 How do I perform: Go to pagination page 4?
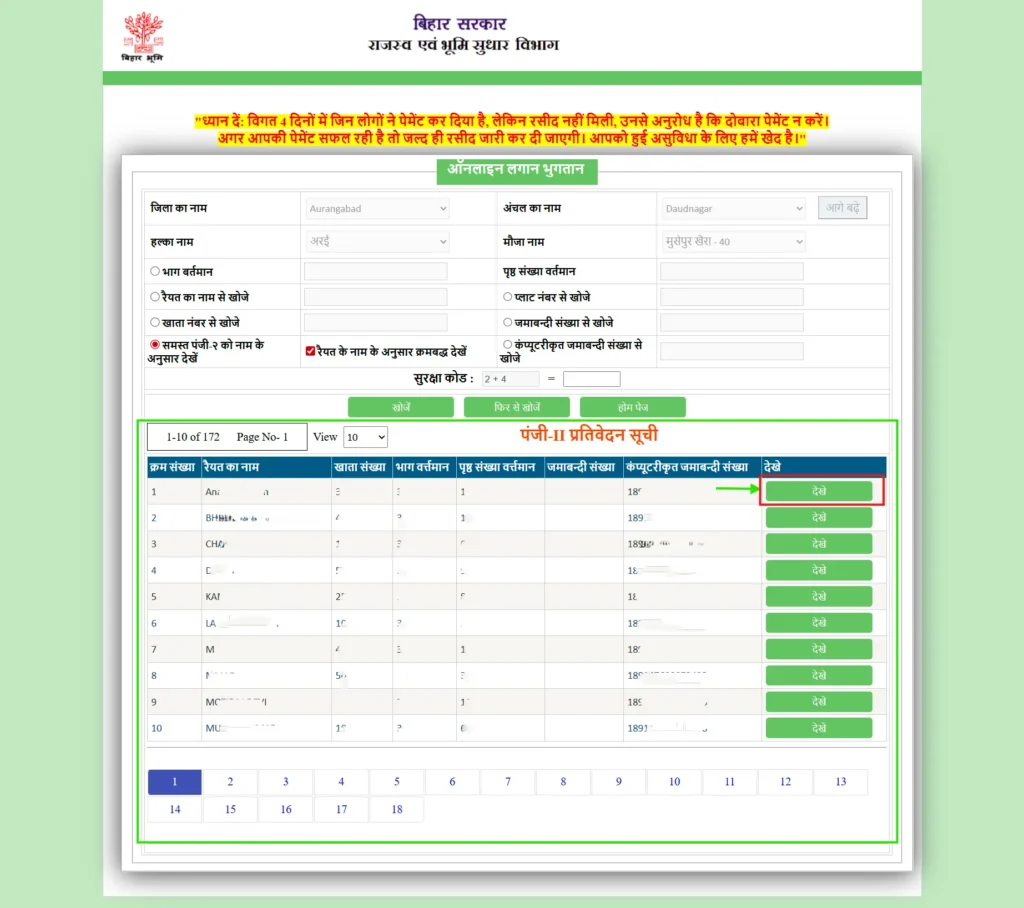[342, 782]
